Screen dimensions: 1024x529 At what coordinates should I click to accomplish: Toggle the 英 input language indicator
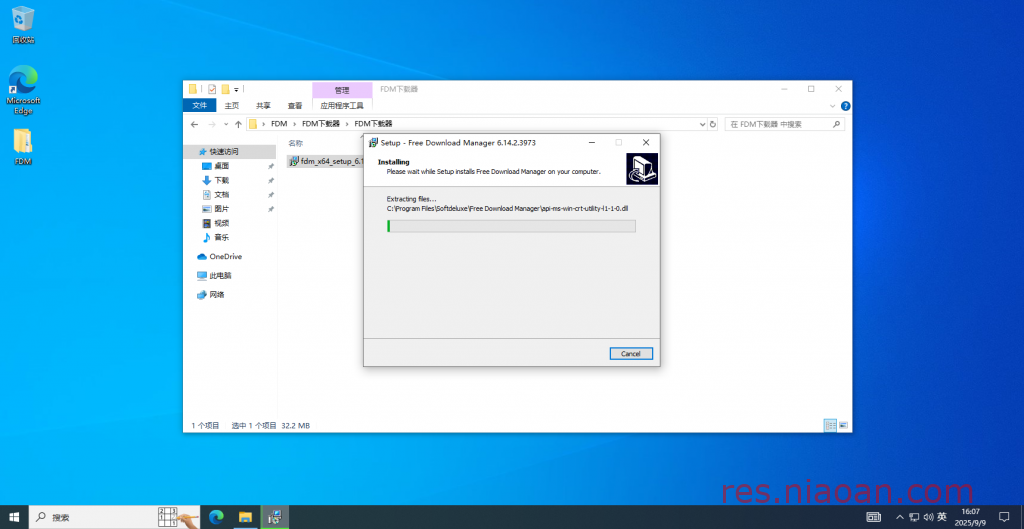942,517
